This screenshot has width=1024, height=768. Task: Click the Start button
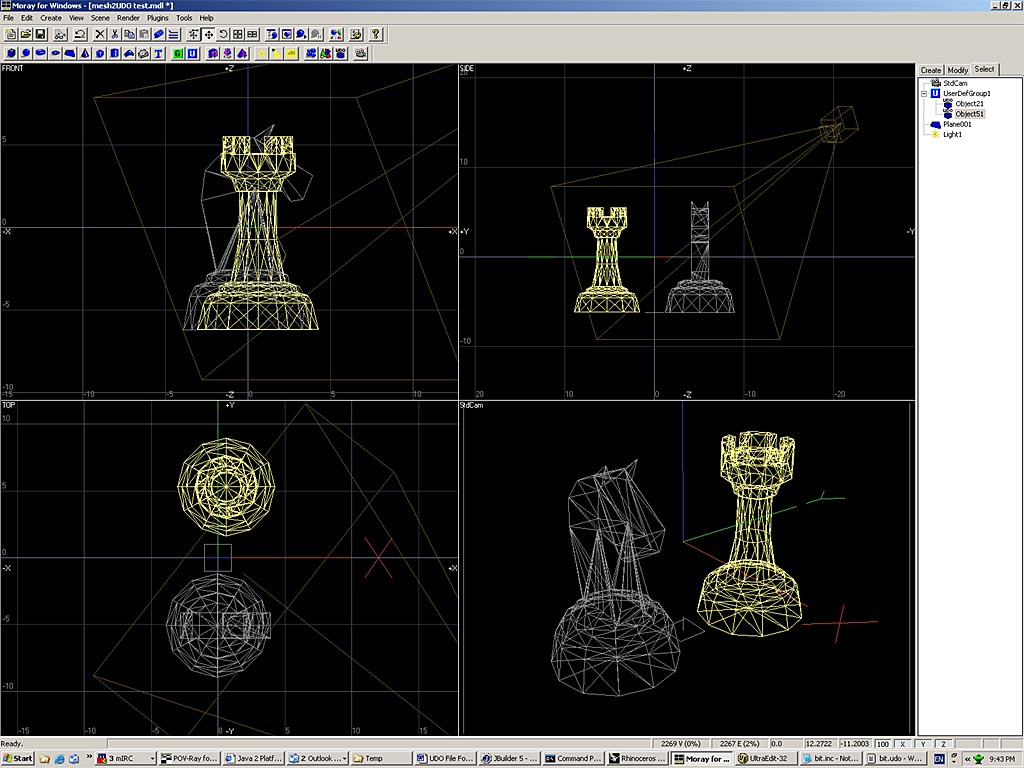(18, 759)
